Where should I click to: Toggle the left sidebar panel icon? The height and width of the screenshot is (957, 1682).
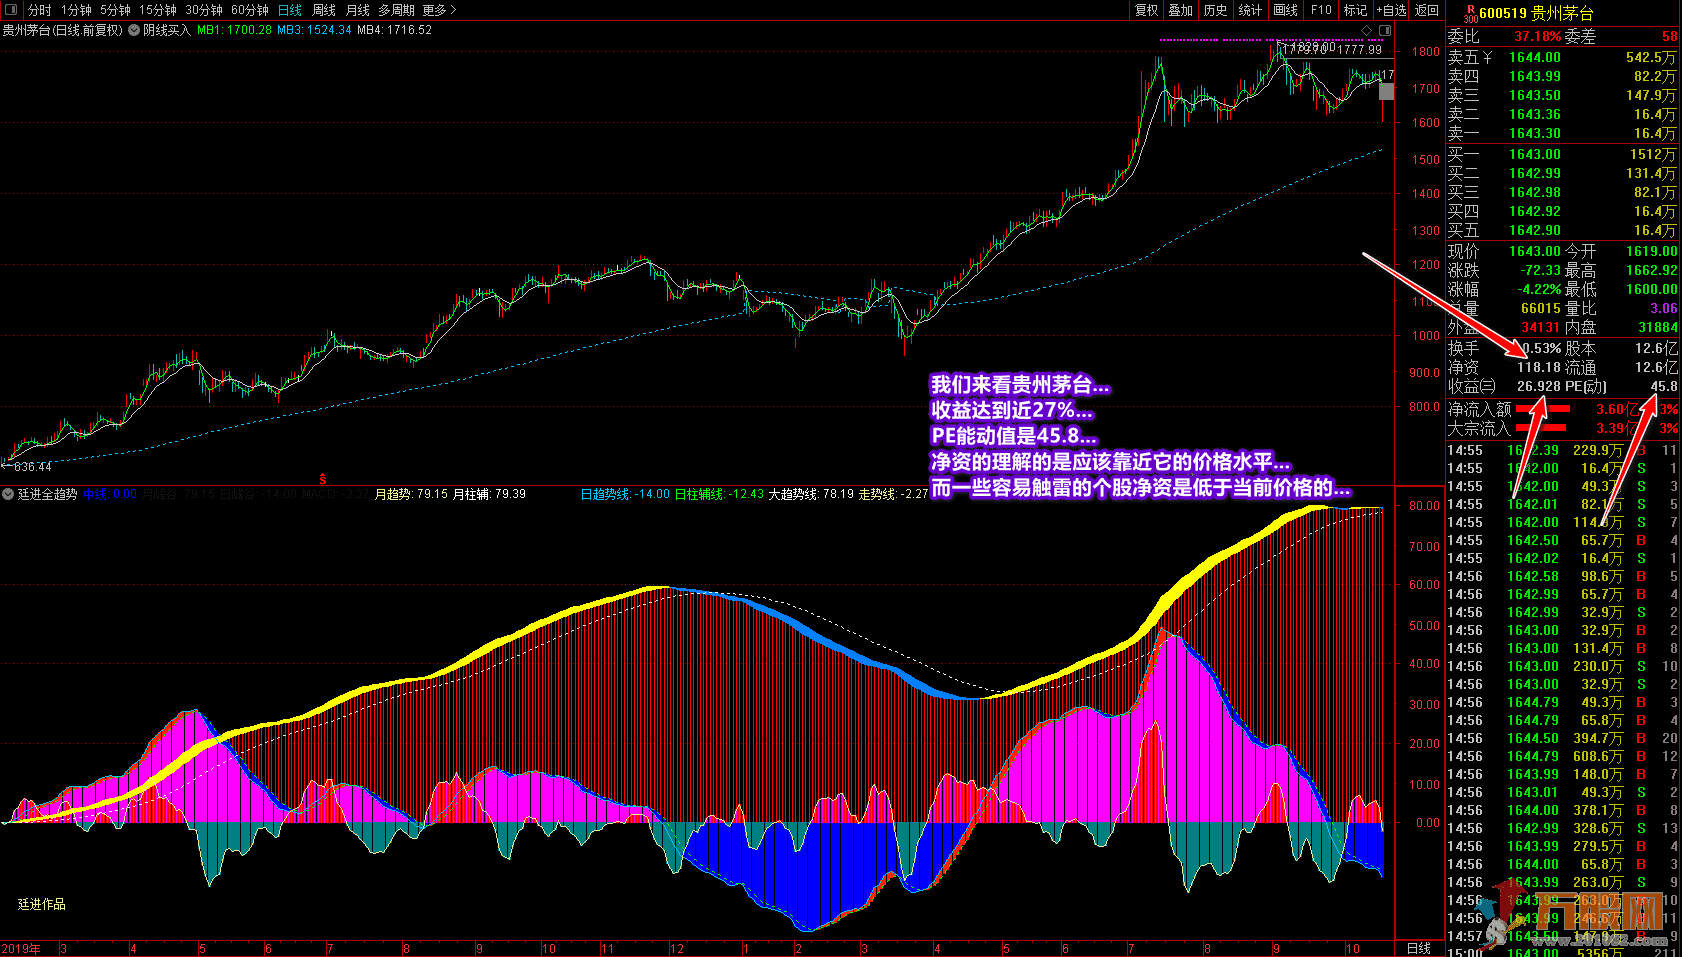(11, 10)
